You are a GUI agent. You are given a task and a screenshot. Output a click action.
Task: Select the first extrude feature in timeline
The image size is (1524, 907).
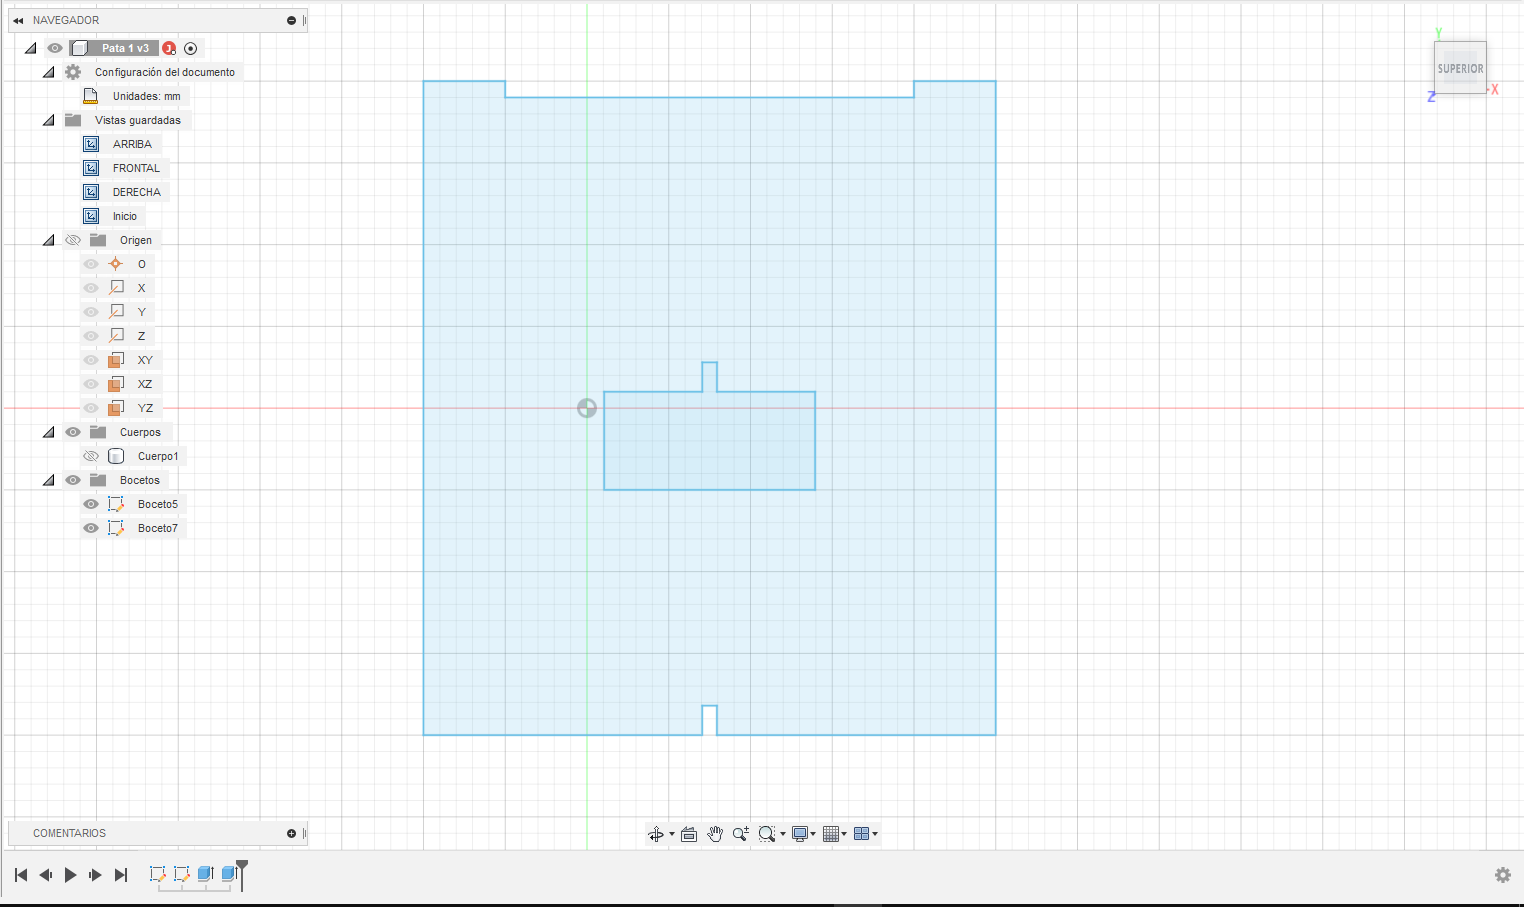coord(206,874)
